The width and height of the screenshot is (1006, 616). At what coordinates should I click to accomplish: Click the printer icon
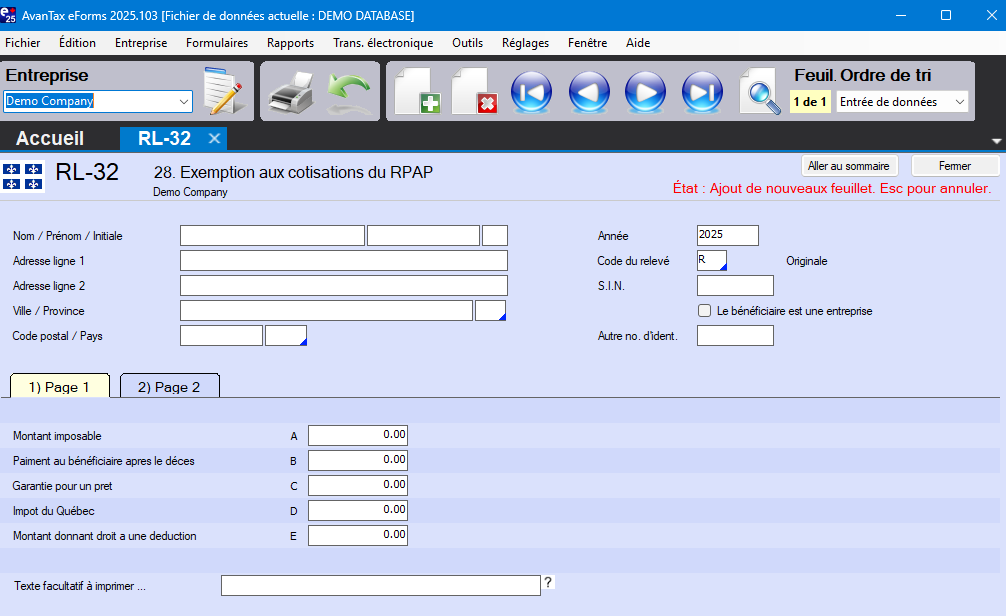coord(291,93)
